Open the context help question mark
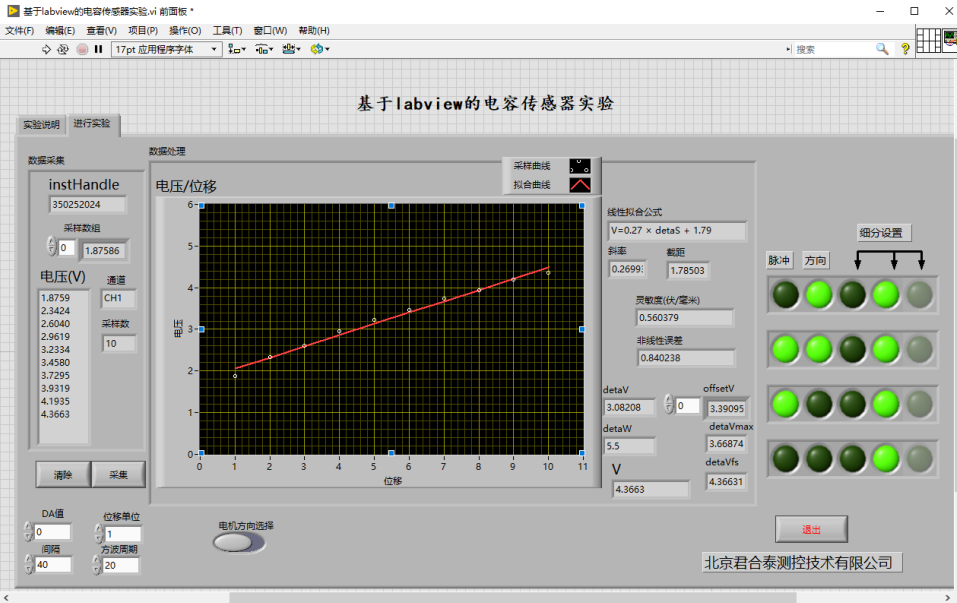The image size is (957, 603). pyautogui.click(x=905, y=48)
